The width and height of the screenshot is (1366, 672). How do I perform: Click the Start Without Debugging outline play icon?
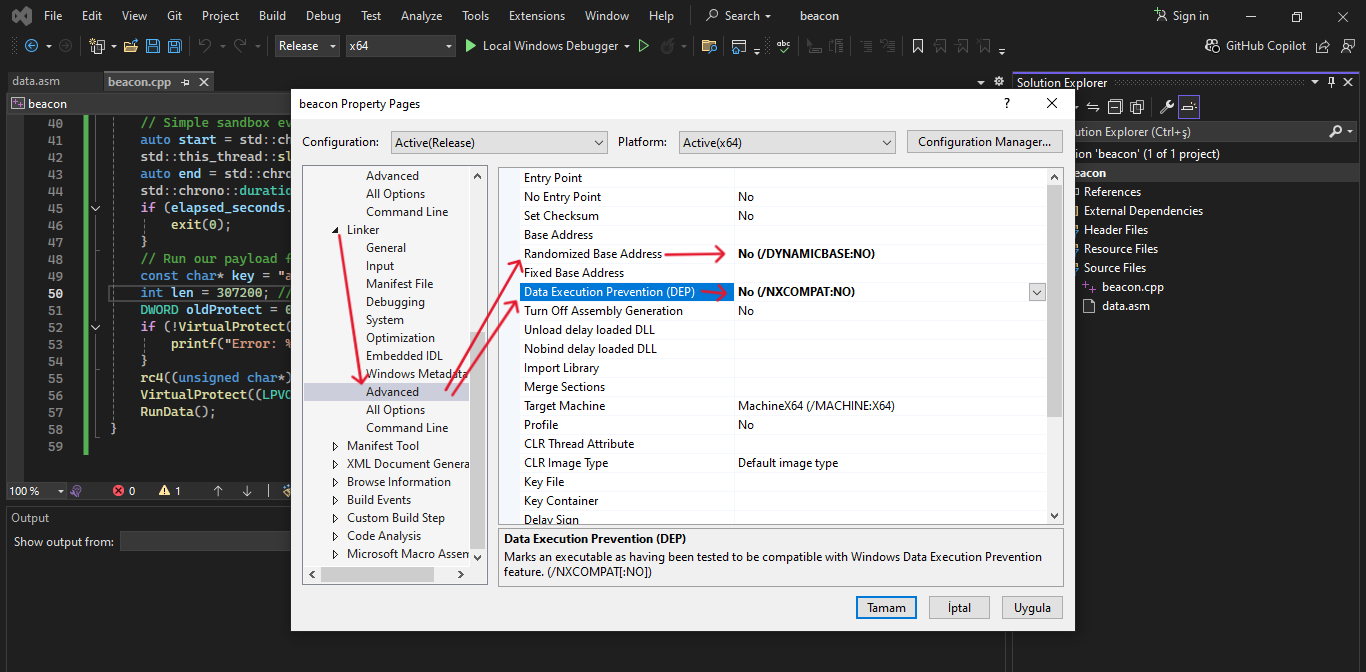point(644,46)
